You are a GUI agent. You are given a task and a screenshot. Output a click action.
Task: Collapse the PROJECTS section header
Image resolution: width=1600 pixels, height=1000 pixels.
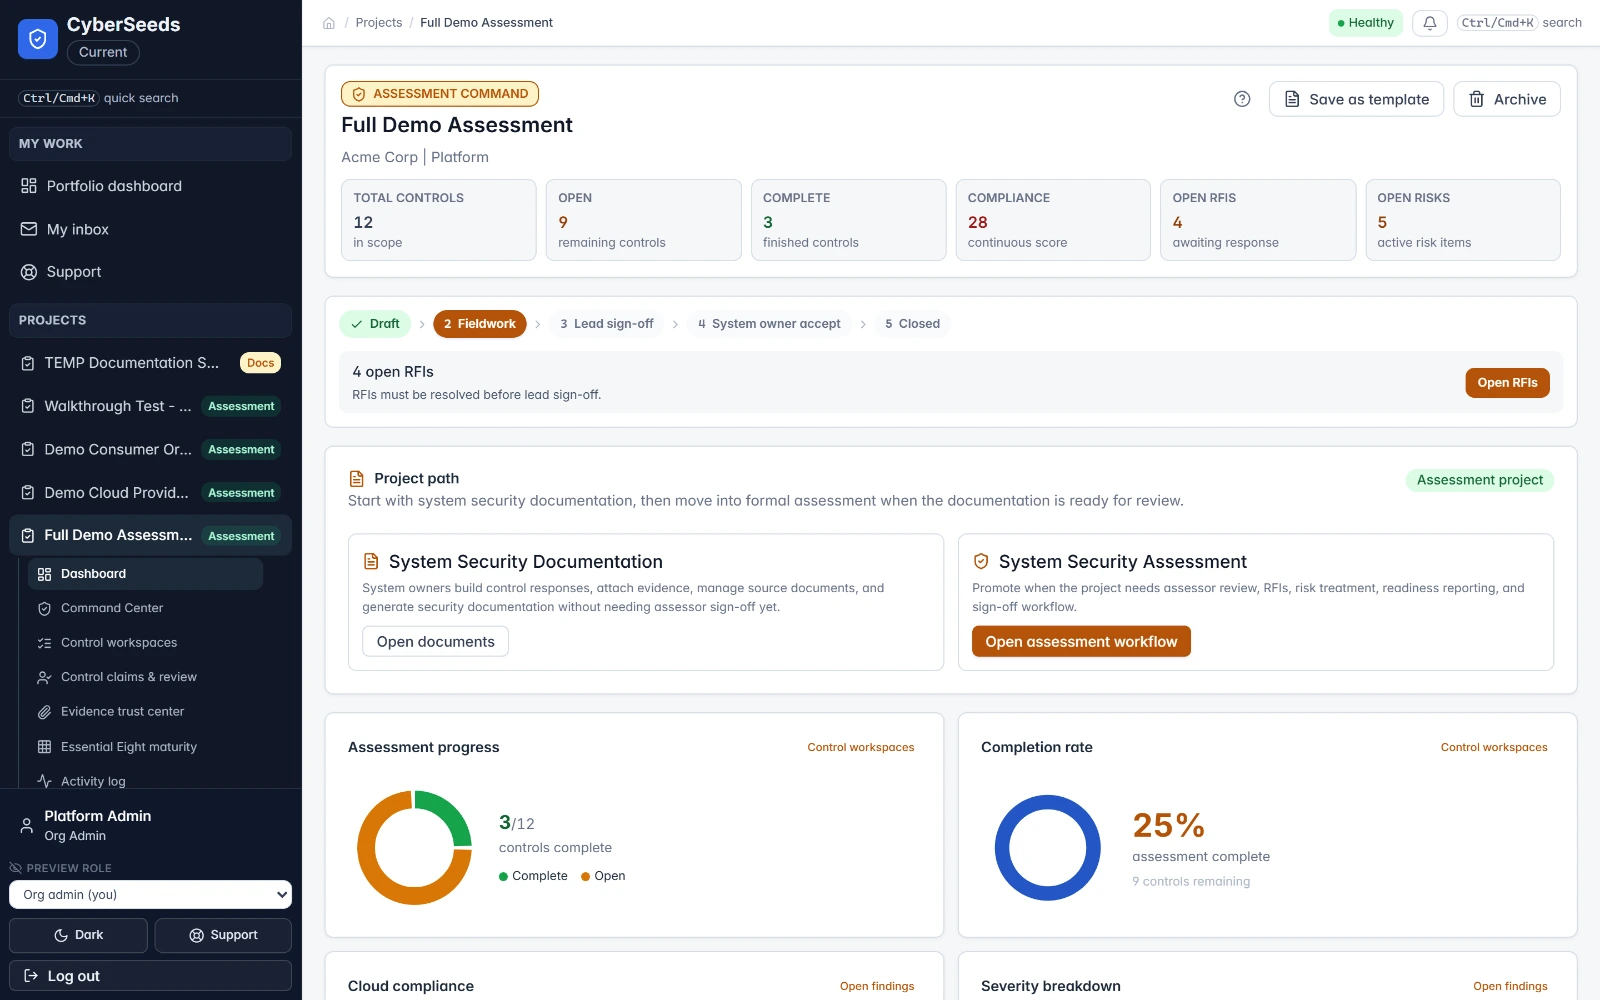coord(150,320)
